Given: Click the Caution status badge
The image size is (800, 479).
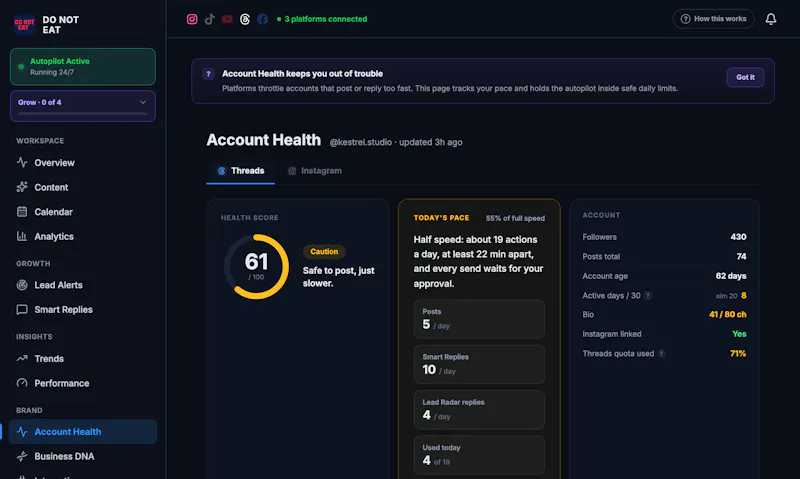Looking at the screenshot, I should coord(324,251).
